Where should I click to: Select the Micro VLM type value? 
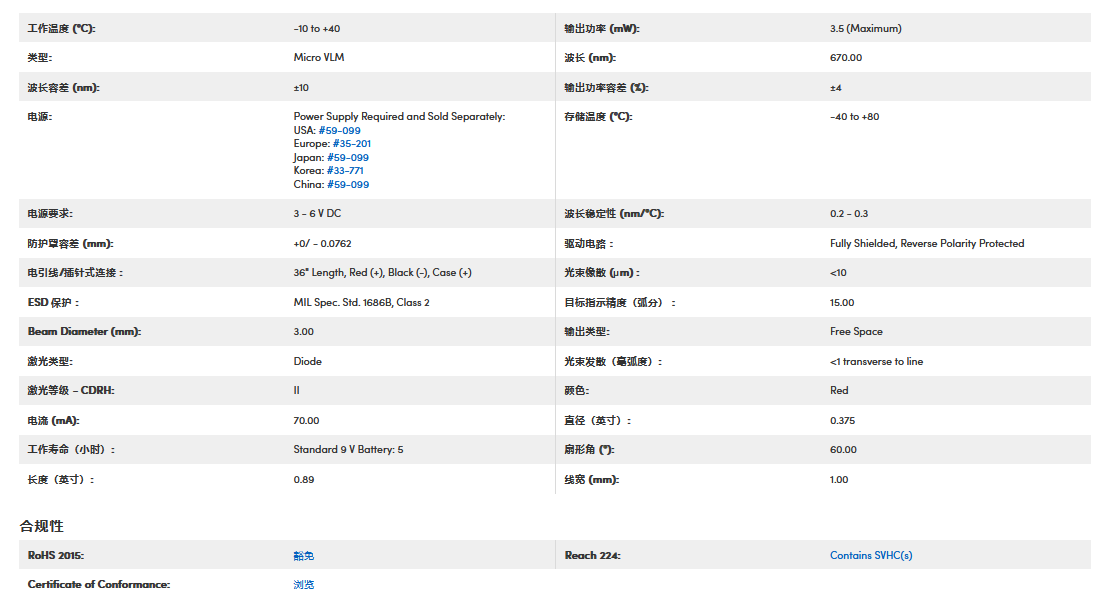pyautogui.click(x=318, y=58)
